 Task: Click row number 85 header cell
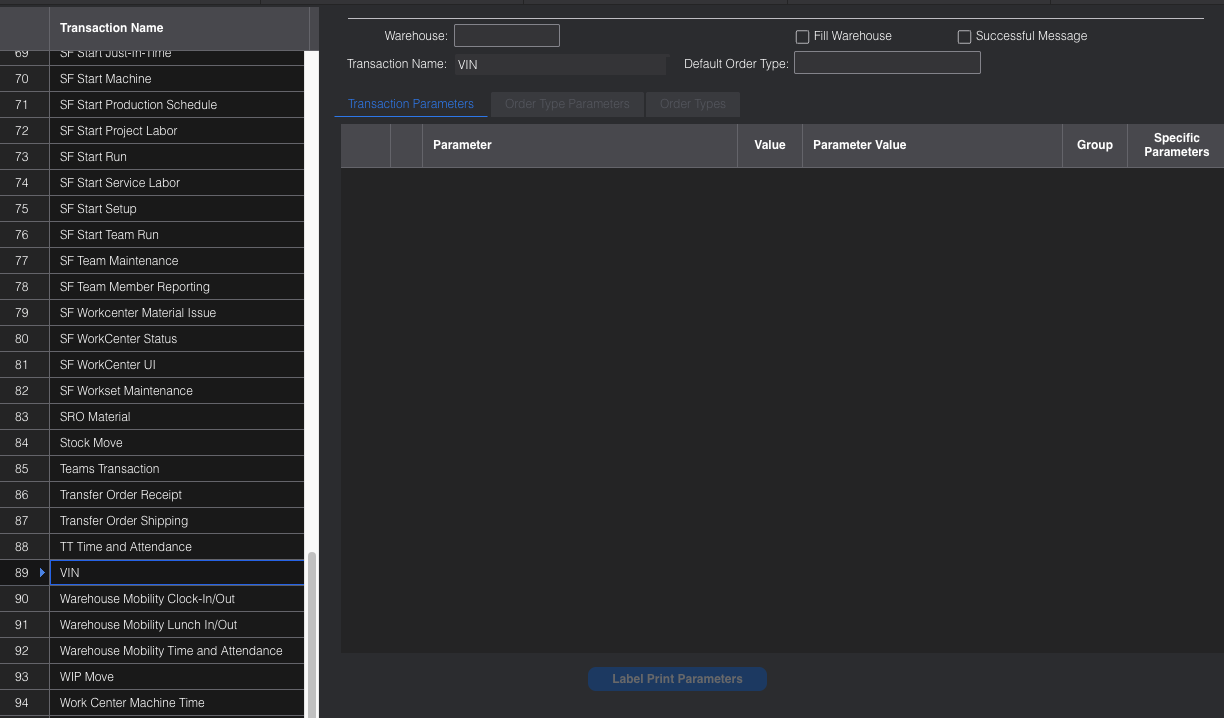coord(24,469)
